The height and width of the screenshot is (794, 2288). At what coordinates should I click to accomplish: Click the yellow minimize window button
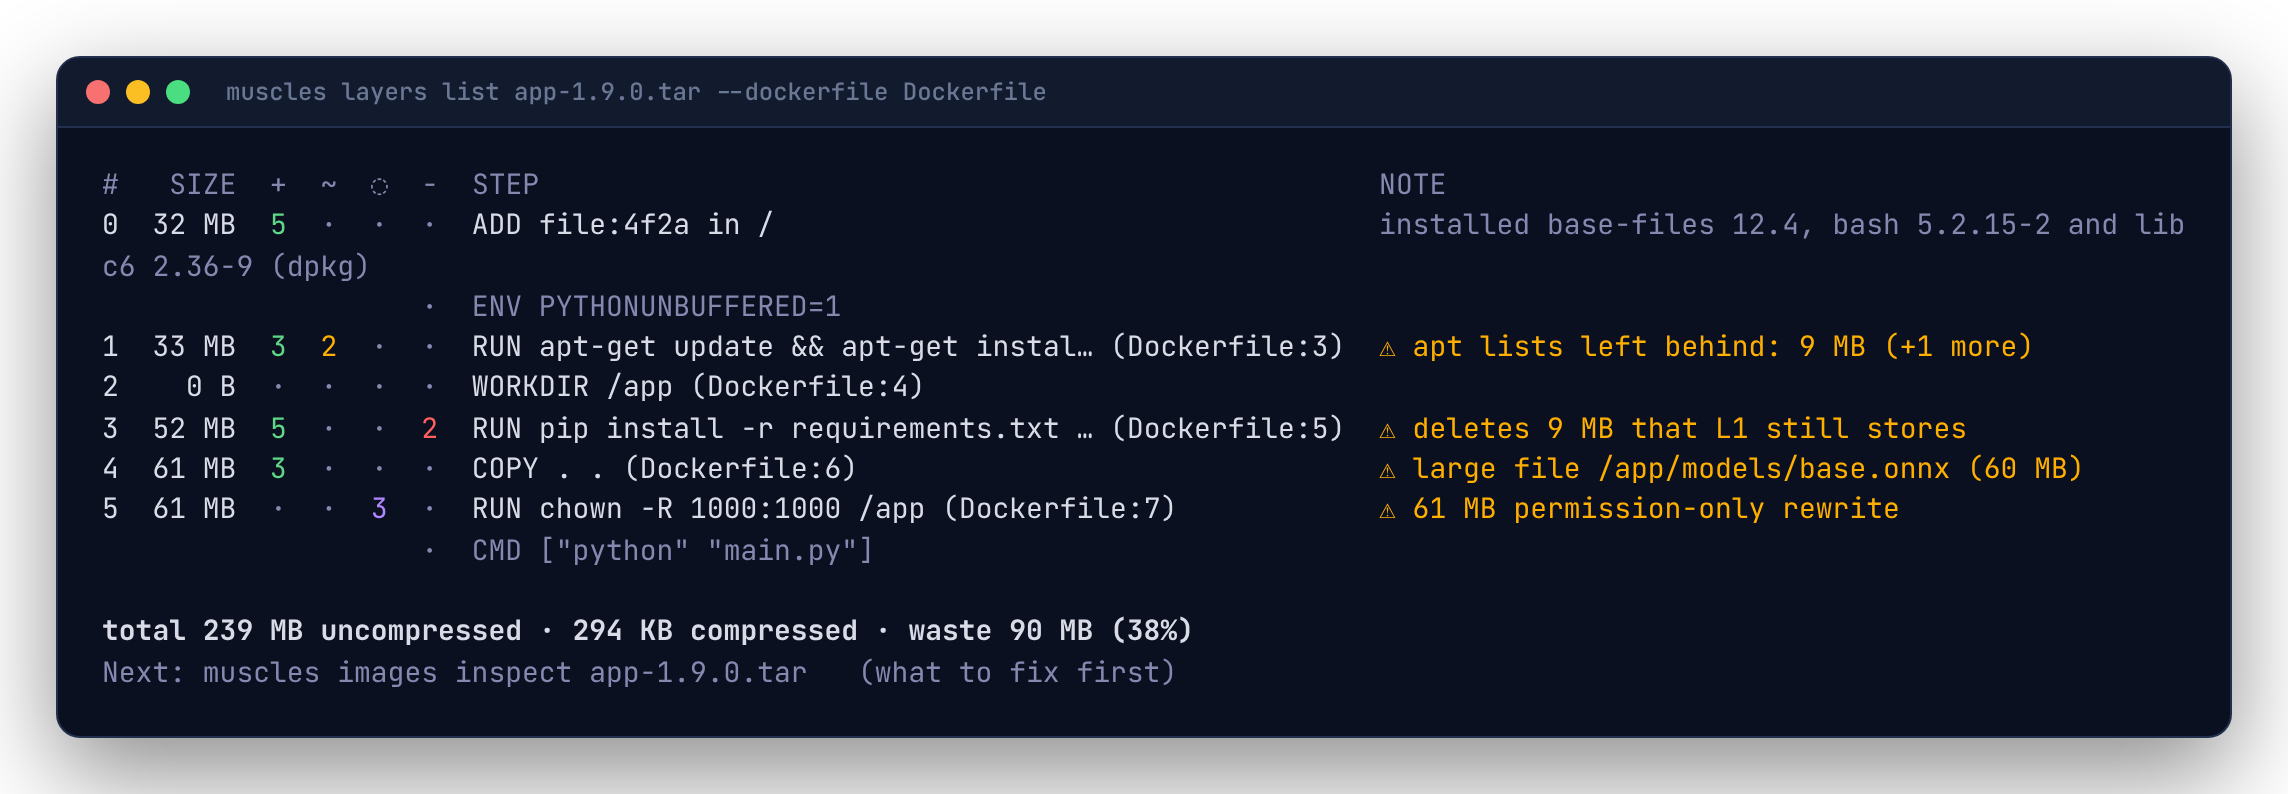(x=138, y=92)
